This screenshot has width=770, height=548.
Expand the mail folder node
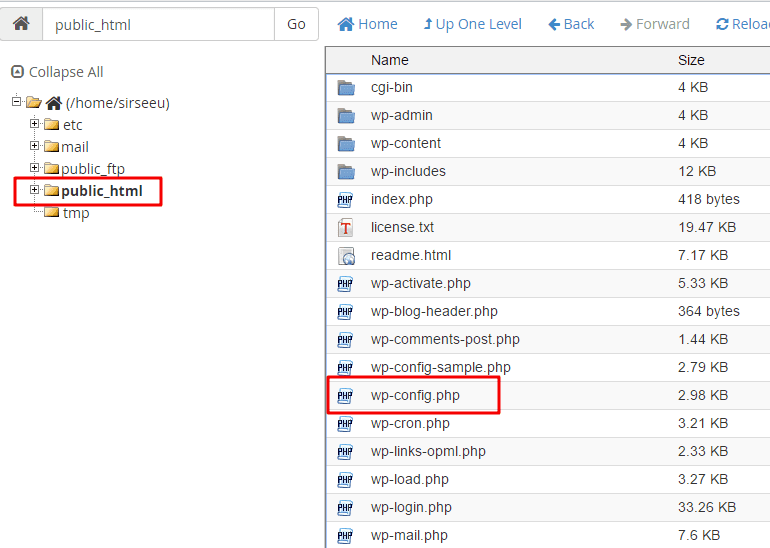34,146
